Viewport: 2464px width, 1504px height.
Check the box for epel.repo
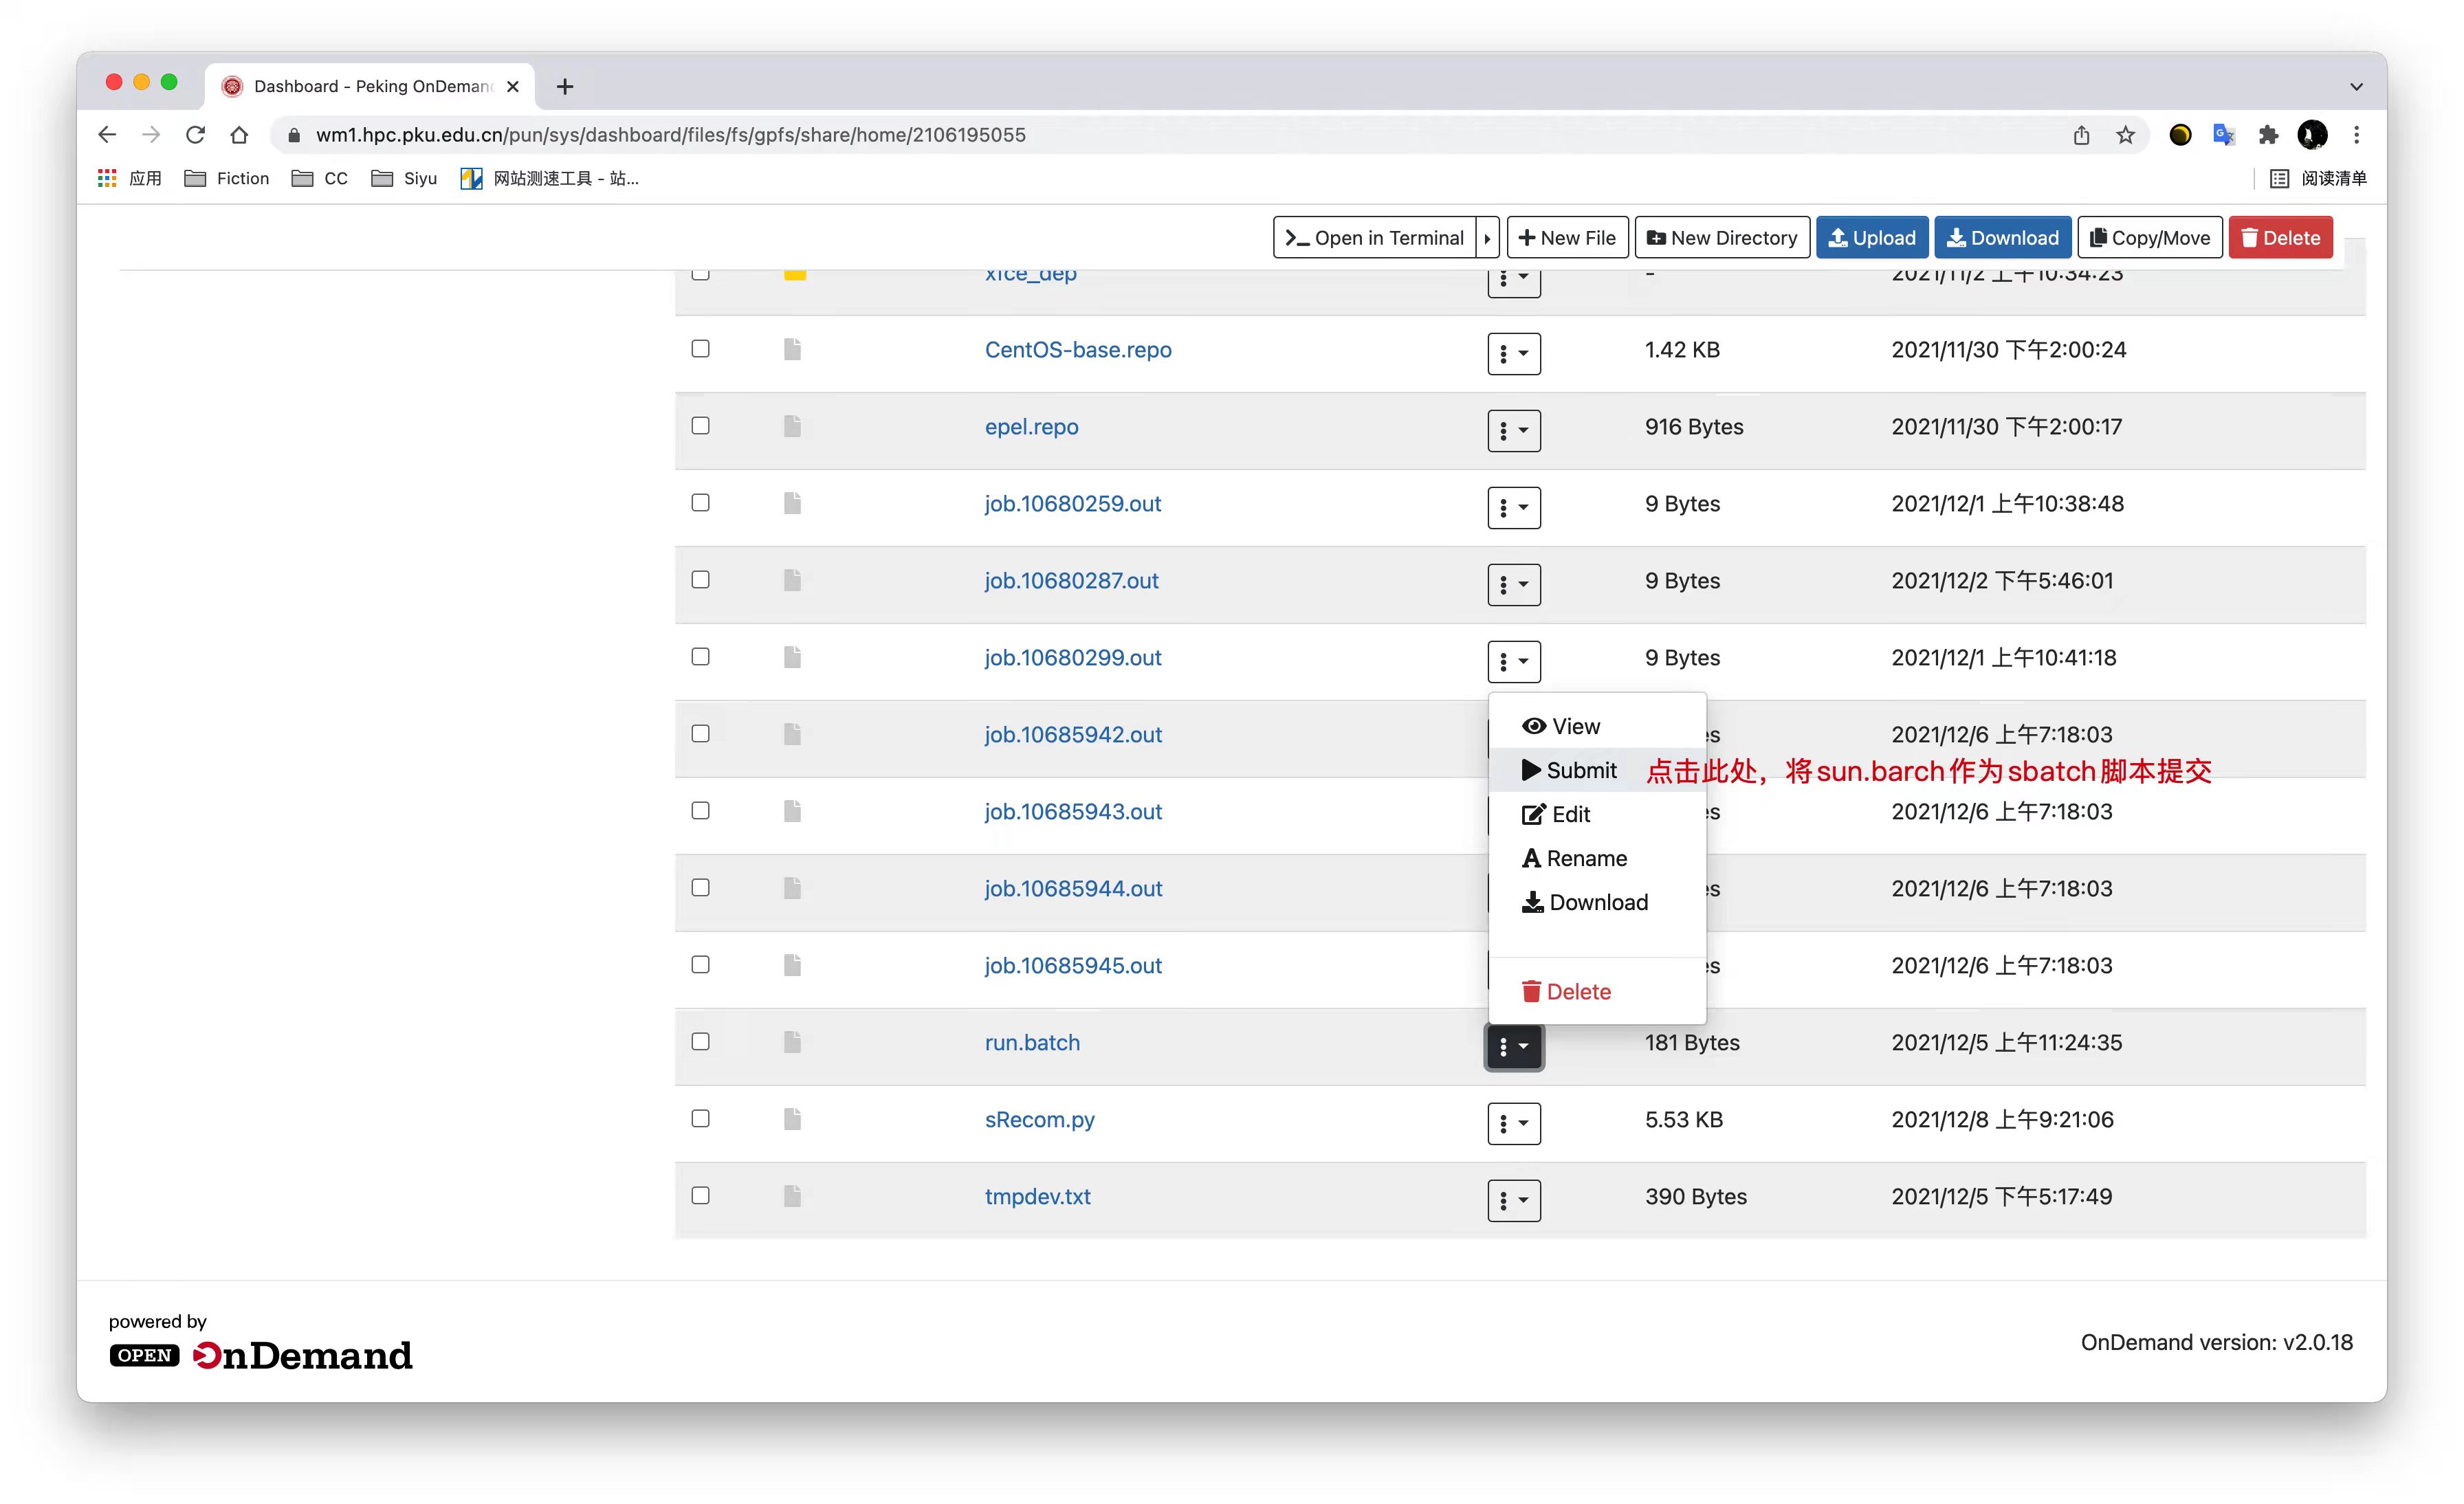tap(701, 426)
